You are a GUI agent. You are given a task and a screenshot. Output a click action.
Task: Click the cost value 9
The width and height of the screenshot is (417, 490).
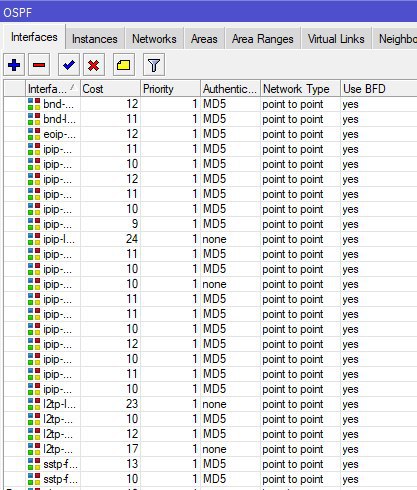coord(135,224)
